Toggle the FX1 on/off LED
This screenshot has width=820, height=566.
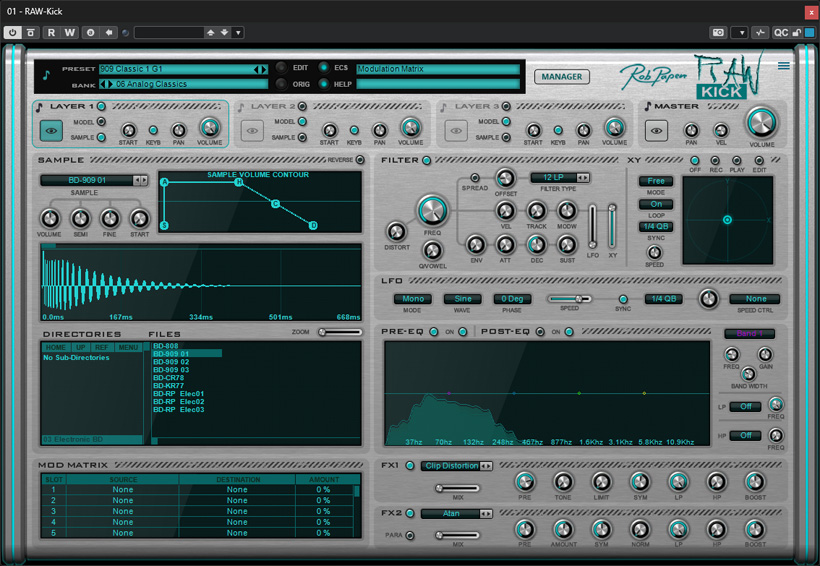coord(410,465)
